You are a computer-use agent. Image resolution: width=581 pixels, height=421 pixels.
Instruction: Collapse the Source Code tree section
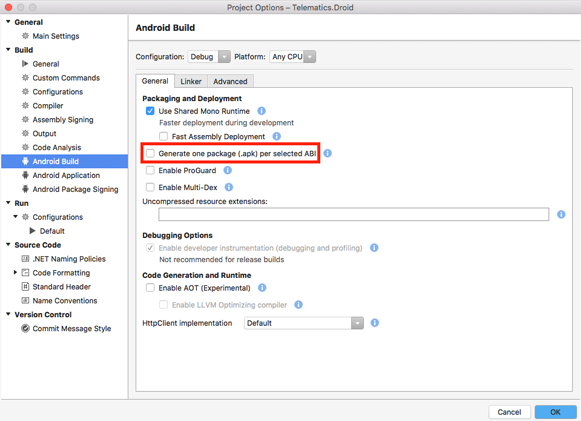coord(8,245)
